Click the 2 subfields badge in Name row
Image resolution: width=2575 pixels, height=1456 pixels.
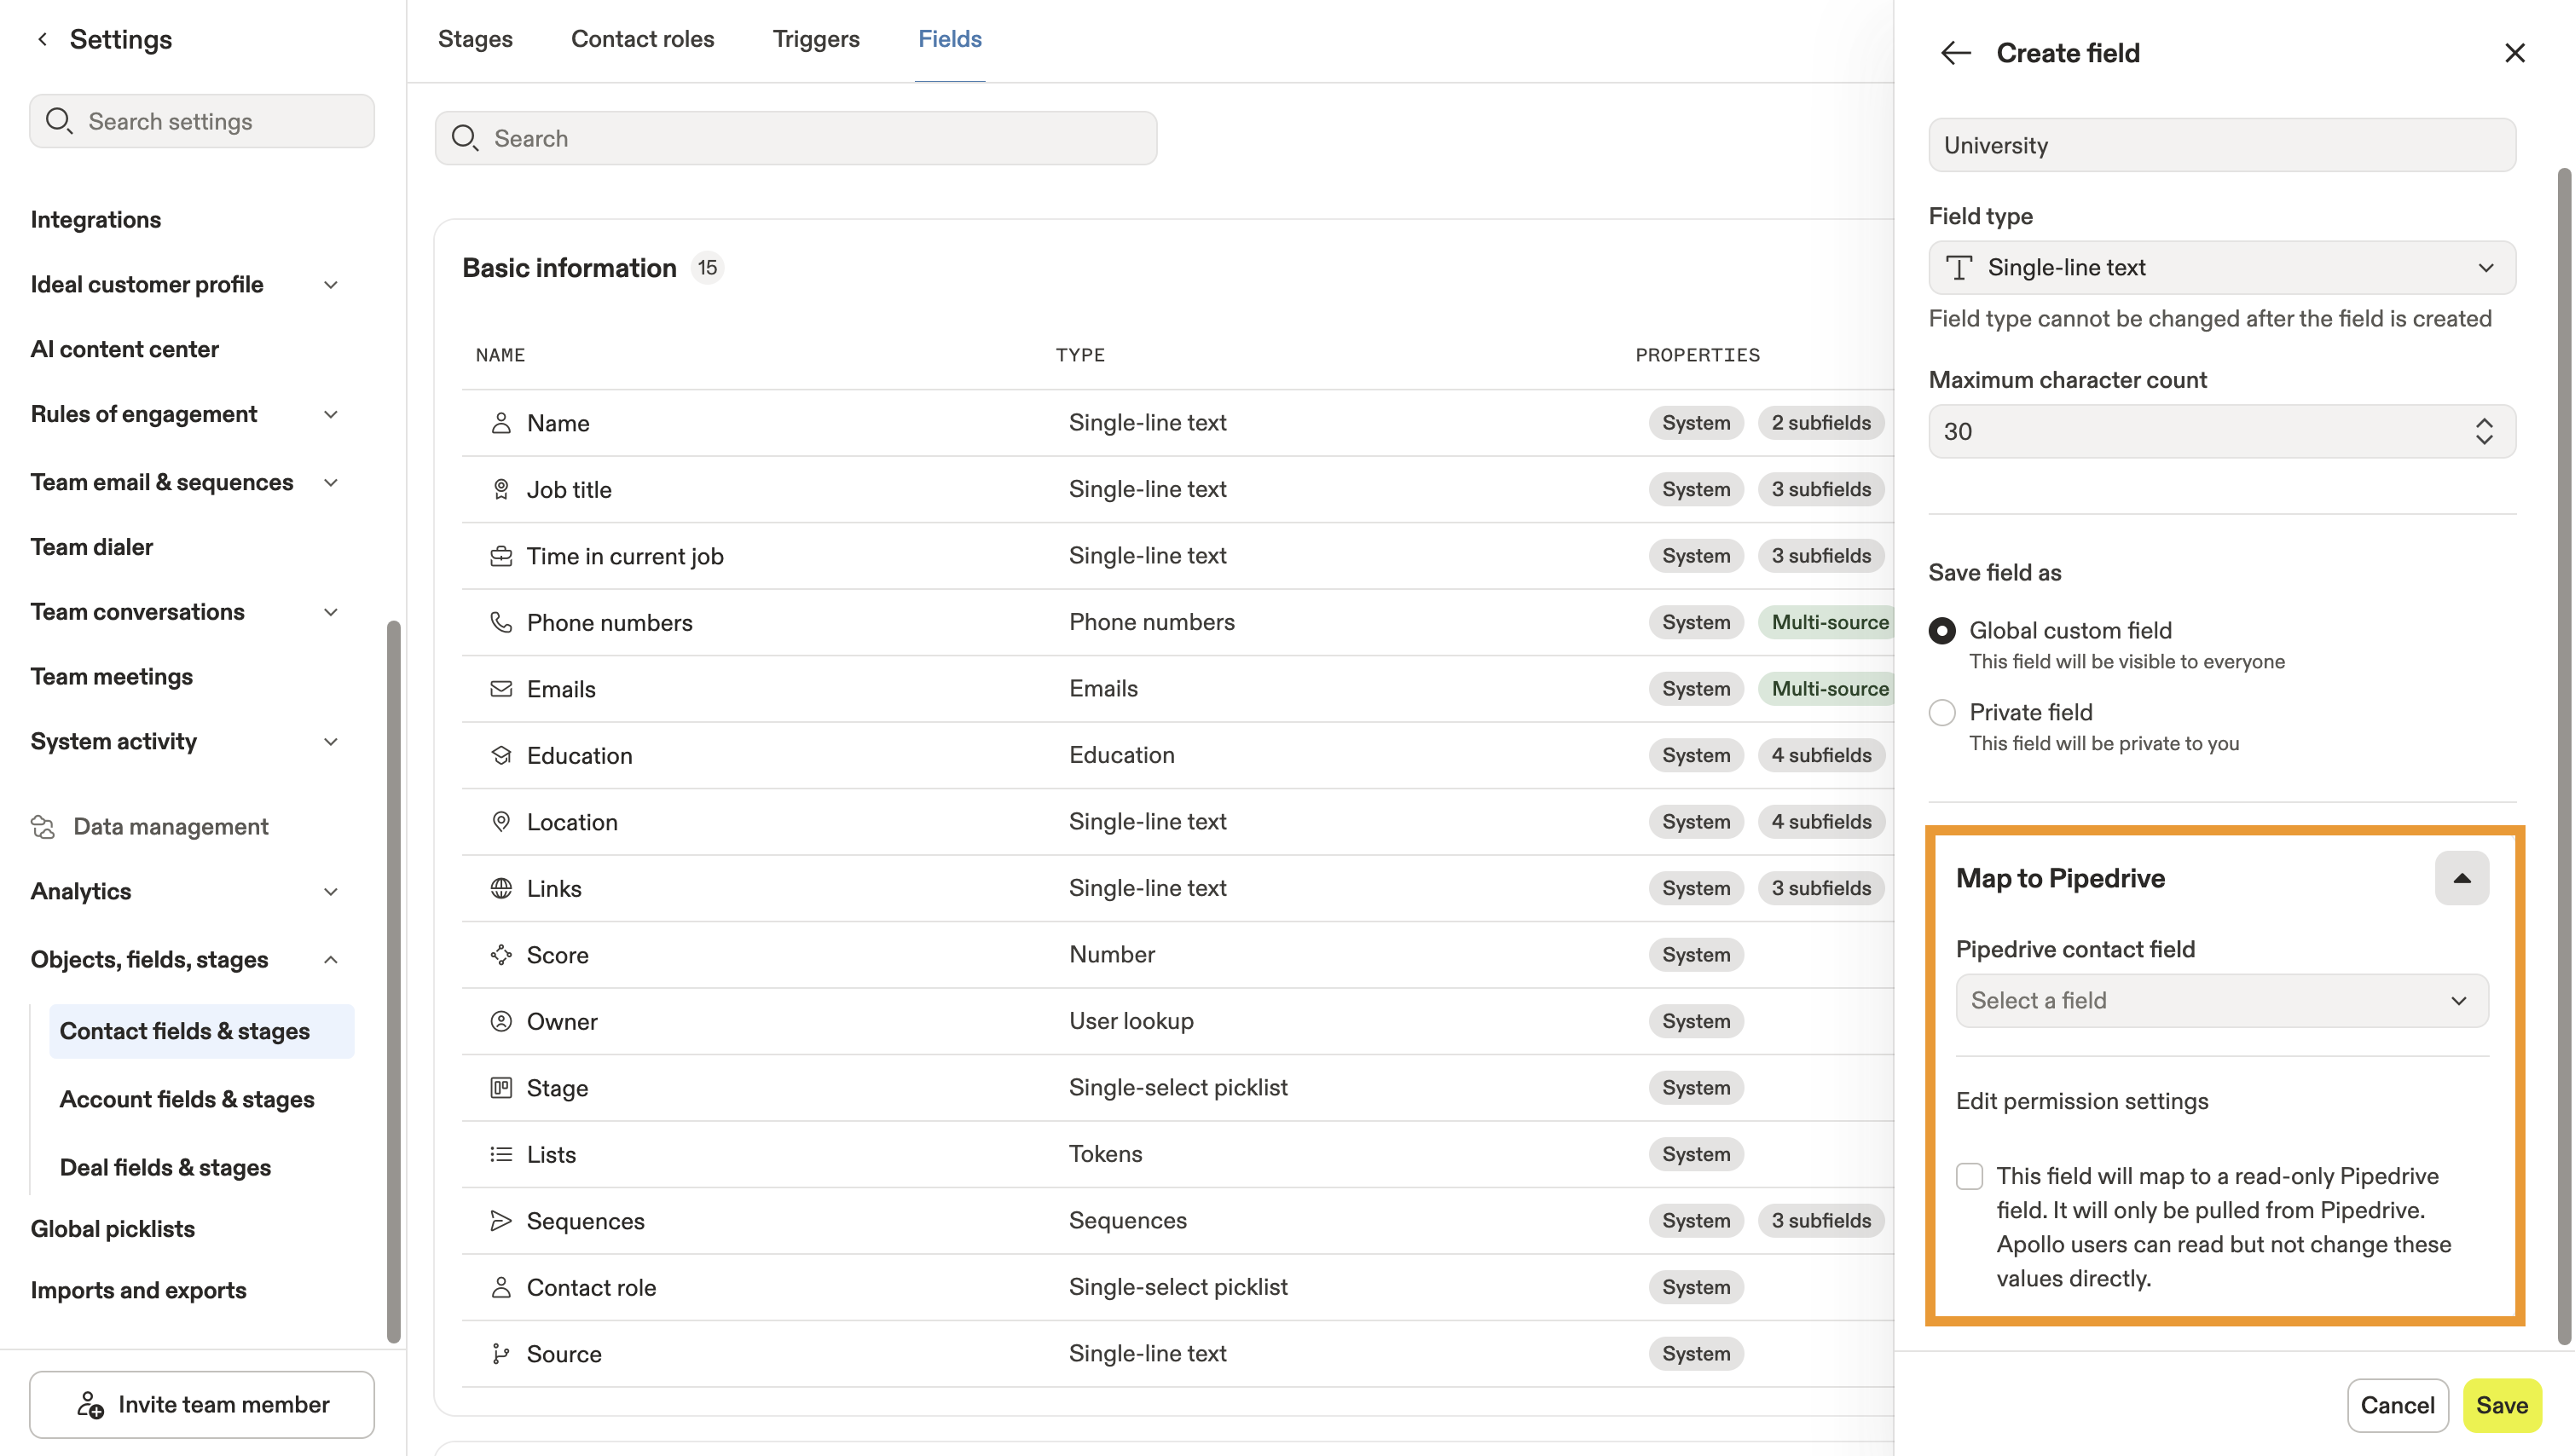(1821, 423)
